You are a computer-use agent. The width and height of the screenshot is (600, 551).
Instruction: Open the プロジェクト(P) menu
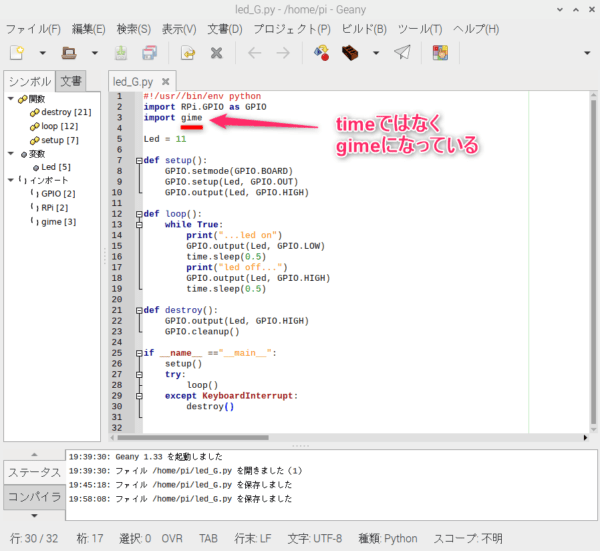click(292, 29)
